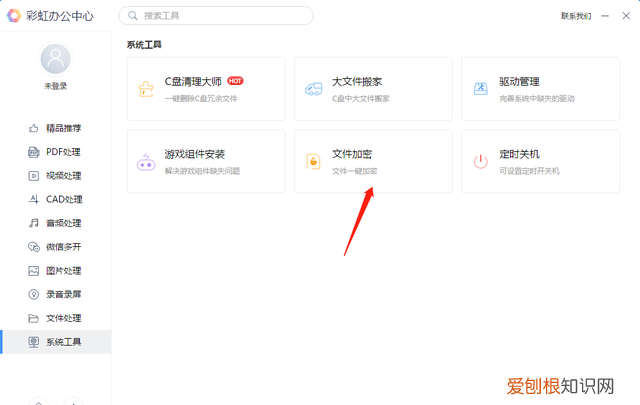
Task: Click the PDF icon in the sidebar
Action: pos(33,152)
